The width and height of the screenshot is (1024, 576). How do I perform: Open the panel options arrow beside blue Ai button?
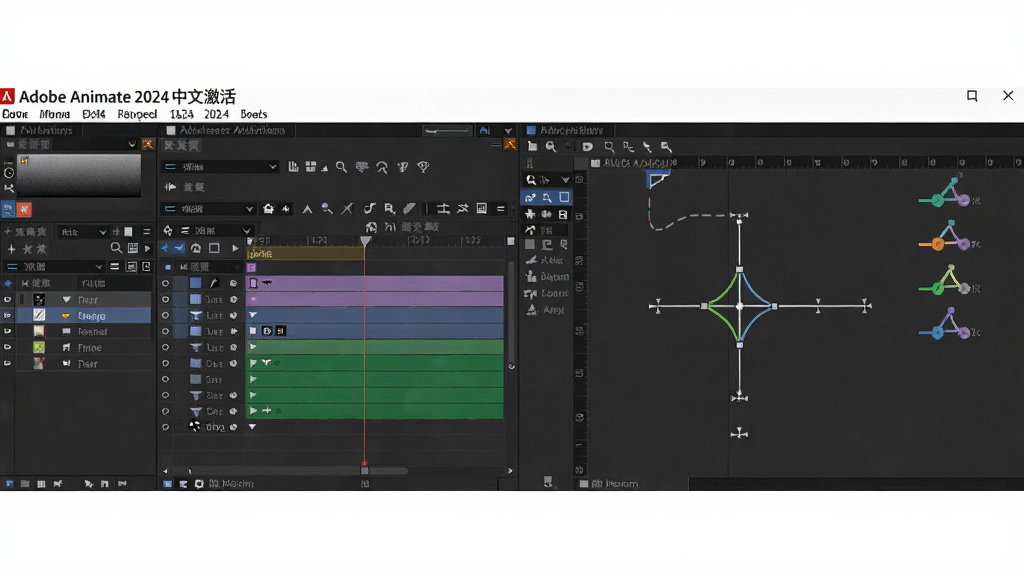pos(508,131)
